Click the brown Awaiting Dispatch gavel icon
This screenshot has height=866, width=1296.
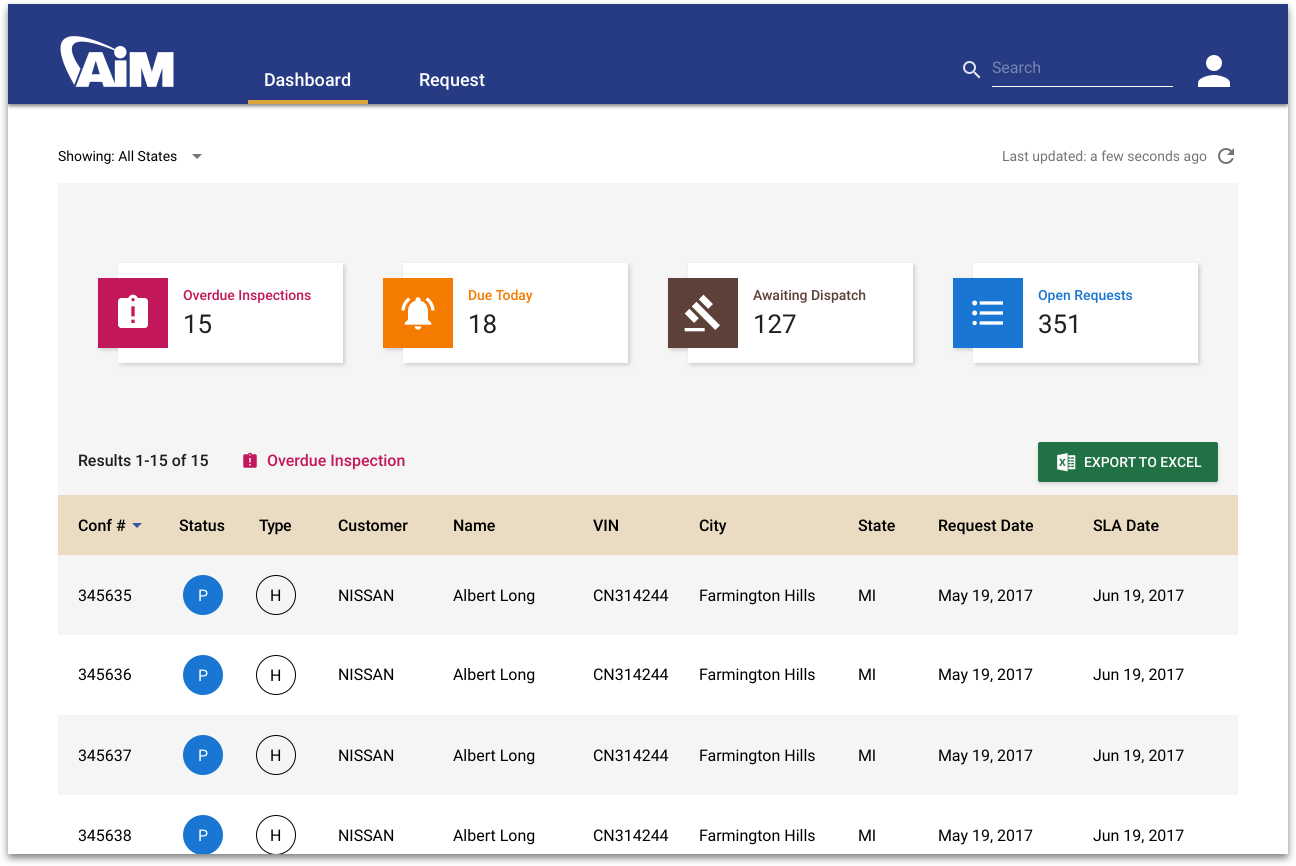pyautogui.click(x=703, y=313)
